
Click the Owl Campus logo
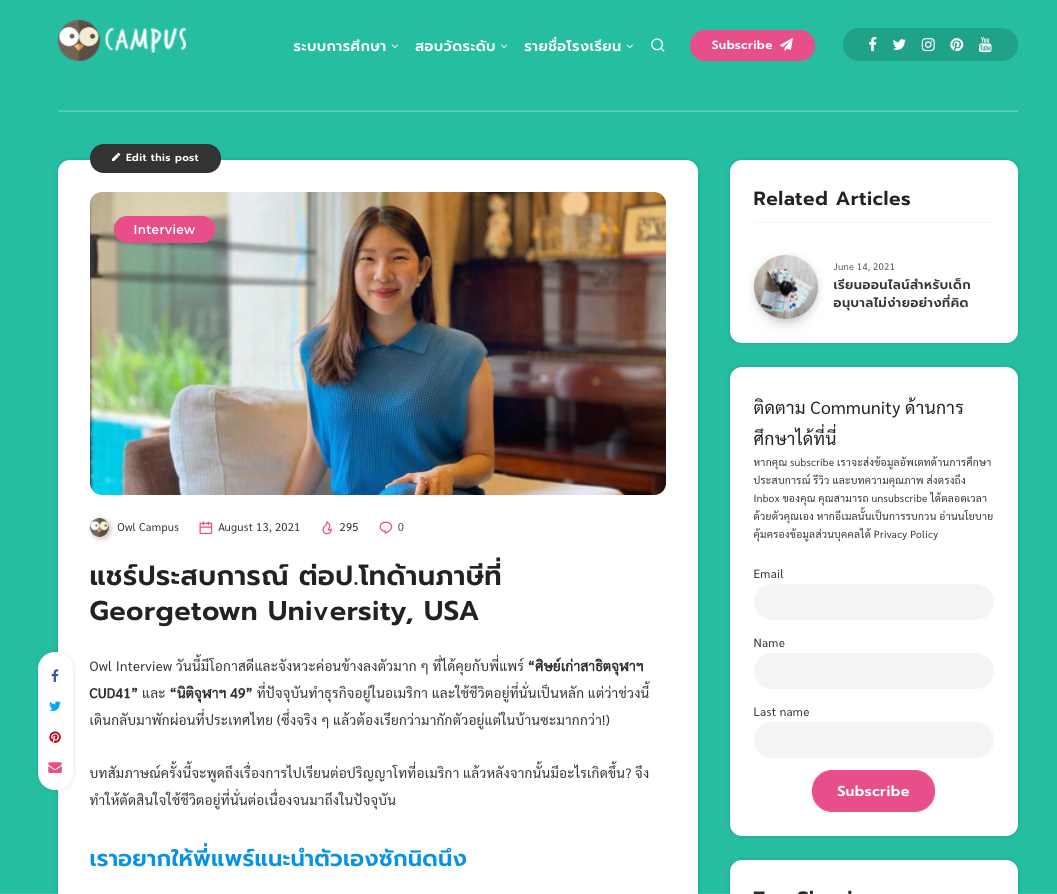pos(123,40)
